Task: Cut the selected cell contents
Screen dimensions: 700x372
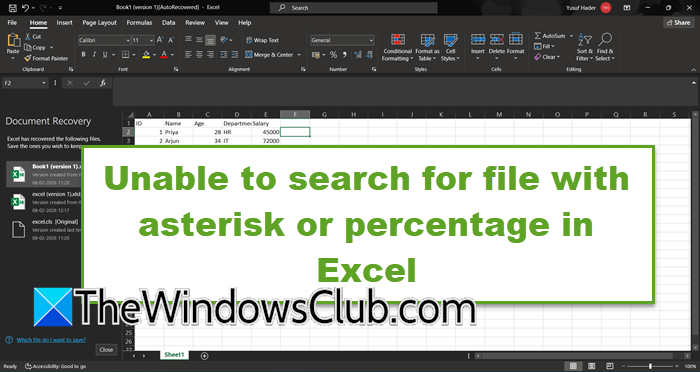Action: (x=33, y=37)
